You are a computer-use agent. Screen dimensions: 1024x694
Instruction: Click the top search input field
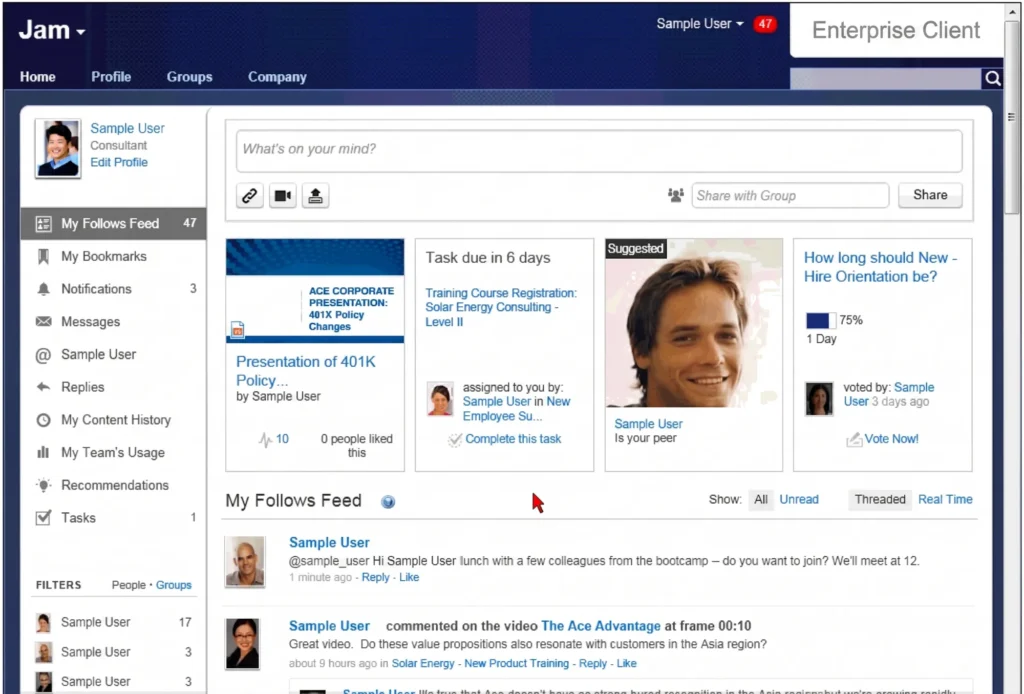886,78
